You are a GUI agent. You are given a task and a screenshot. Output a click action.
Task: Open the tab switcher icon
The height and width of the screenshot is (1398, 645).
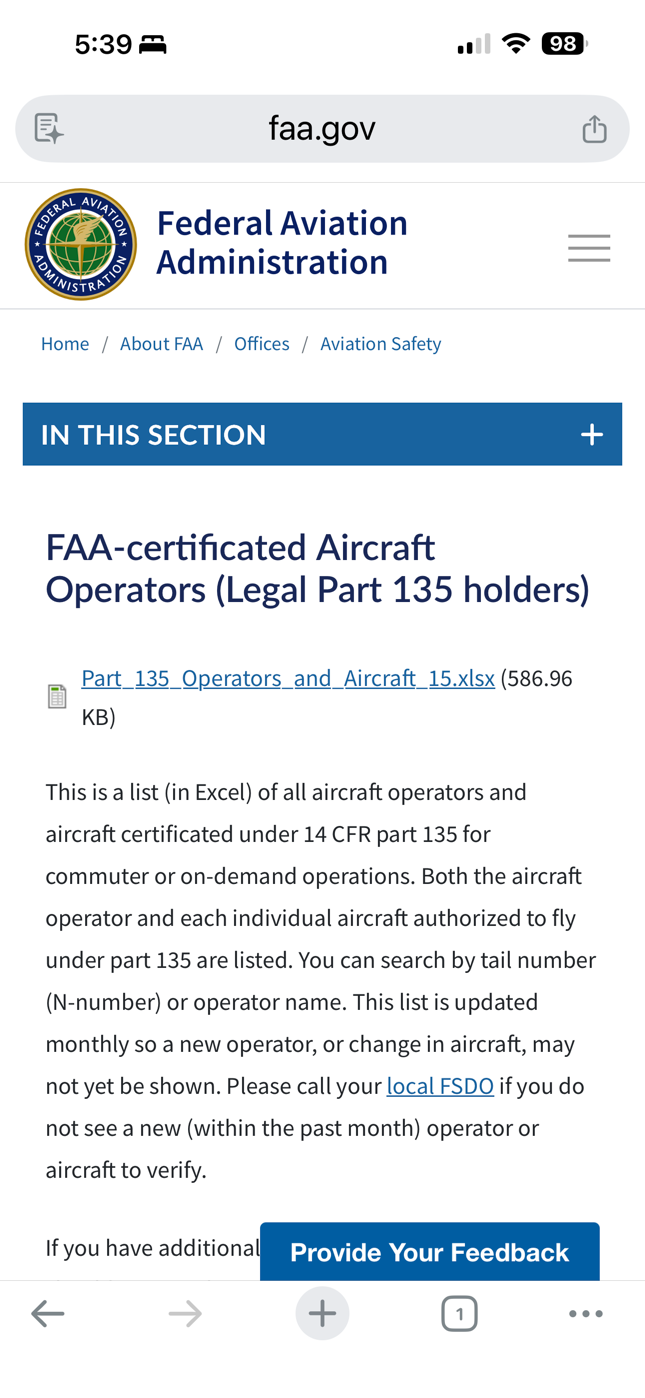[x=459, y=1314]
